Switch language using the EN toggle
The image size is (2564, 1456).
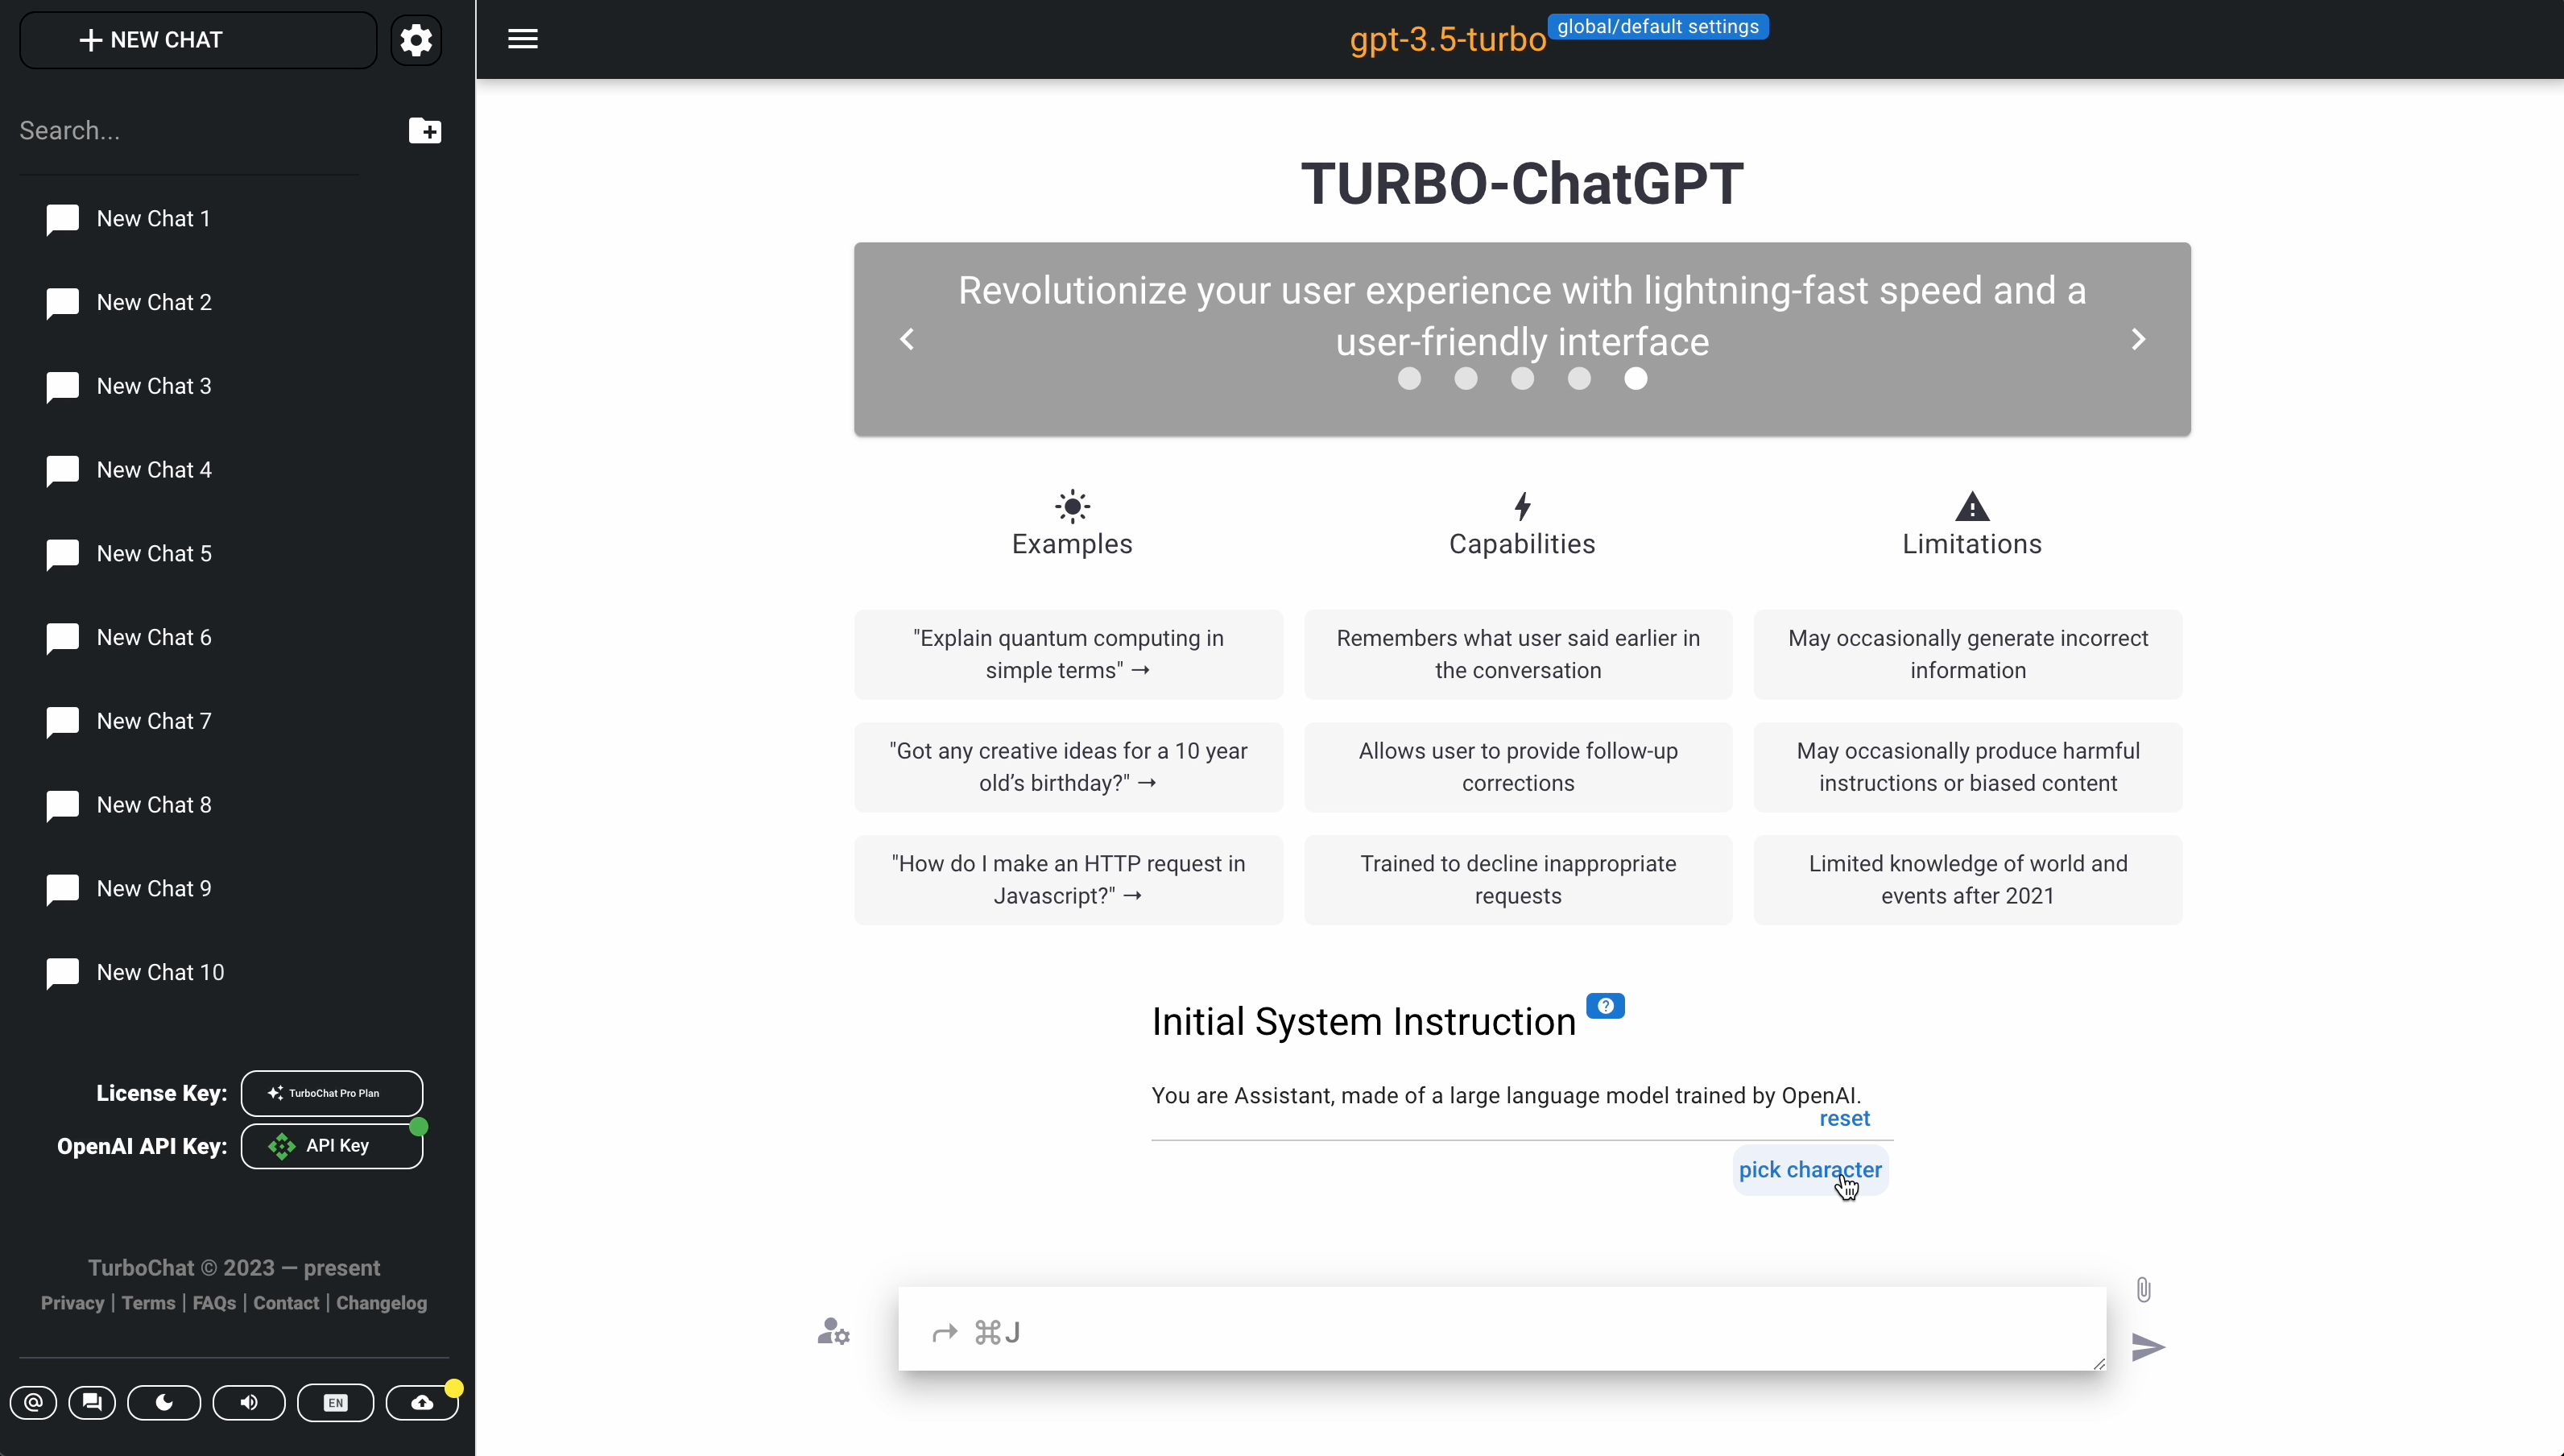(335, 1402)
